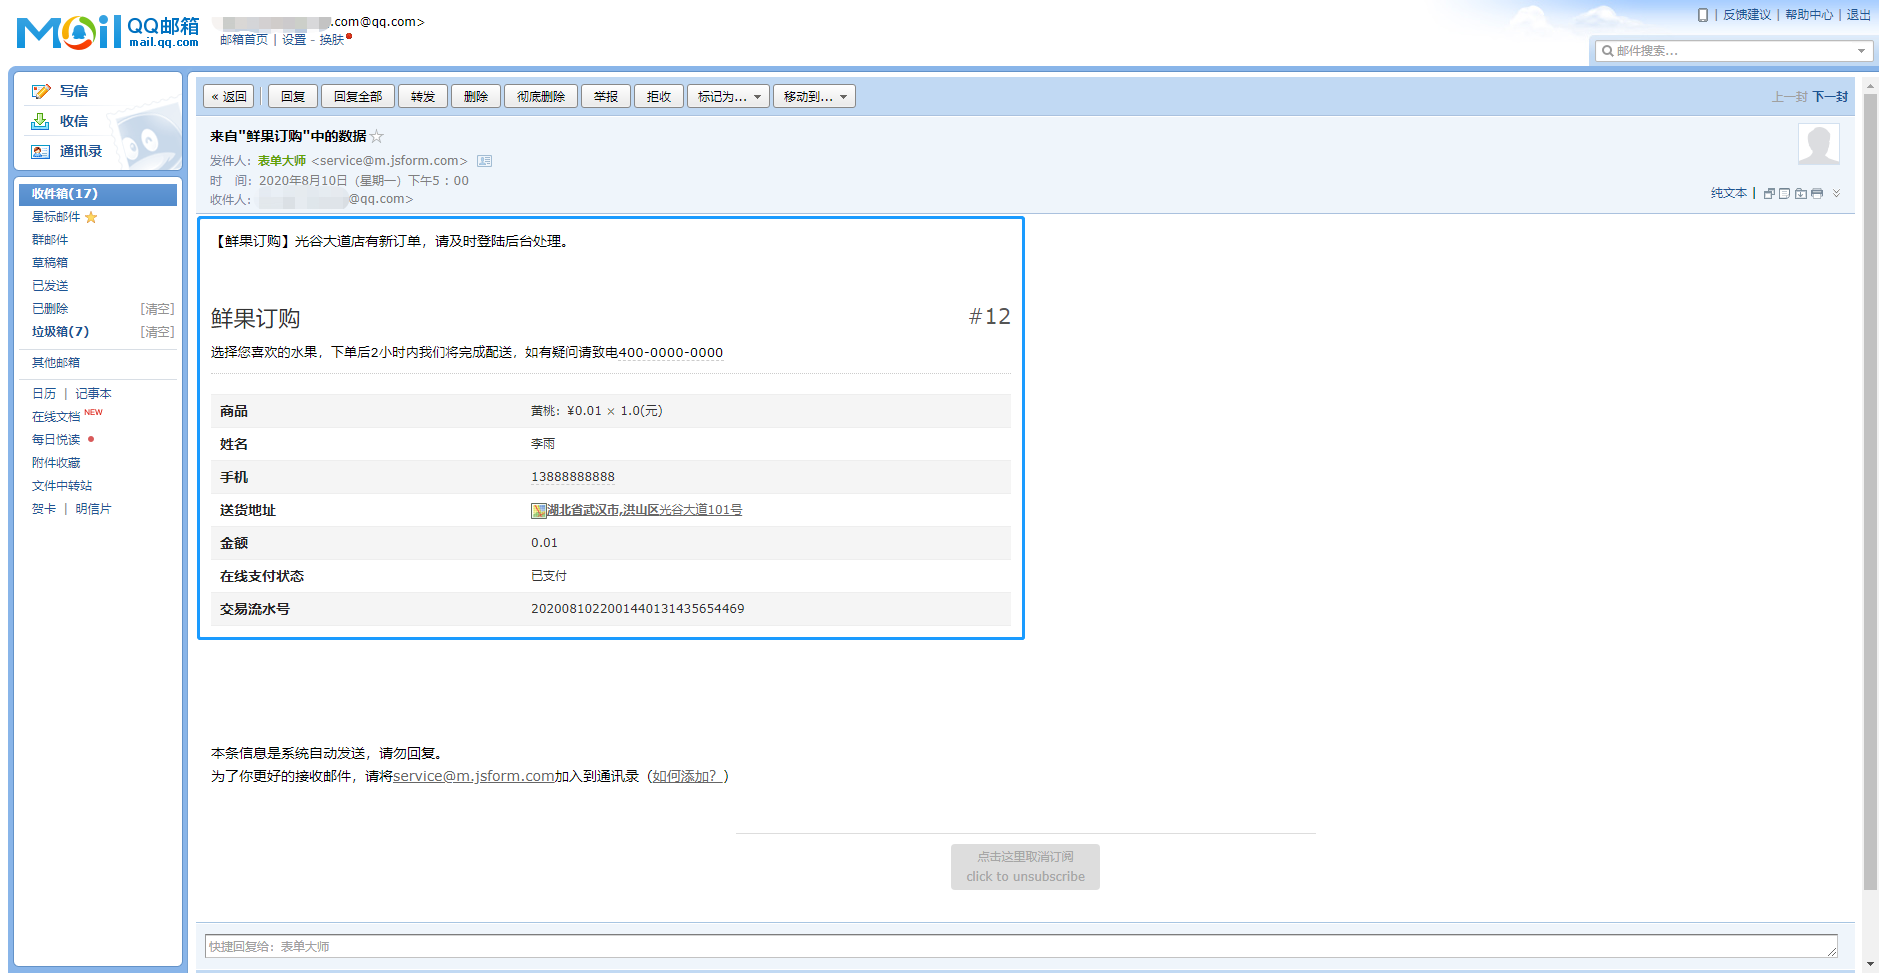The image size is (1879, 973).
Task: Expand the 标记为 dropdown
Action: pos(728,97)
